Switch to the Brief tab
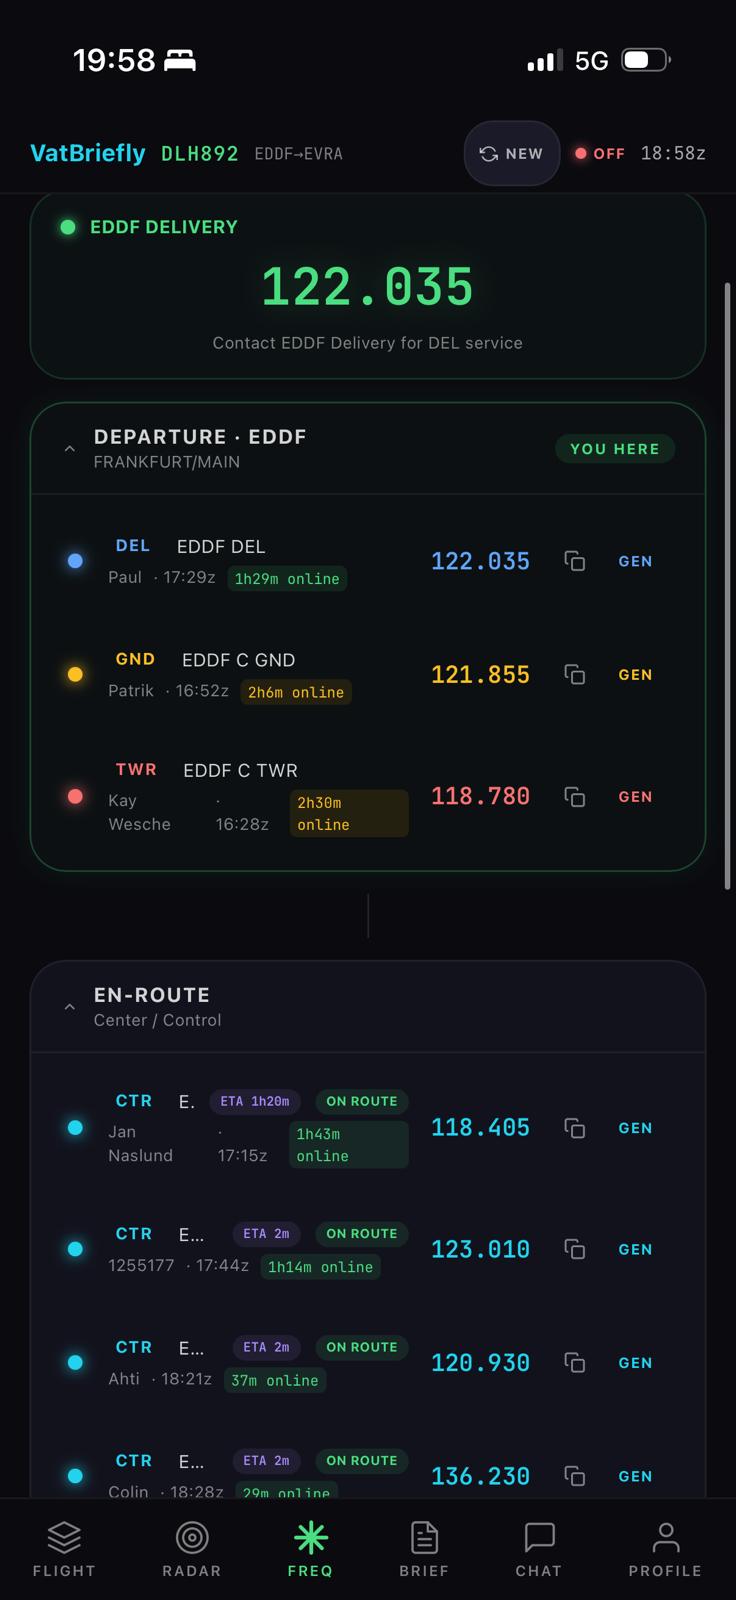Viewport: 736px width, 1600px height. pos(424,1548)
